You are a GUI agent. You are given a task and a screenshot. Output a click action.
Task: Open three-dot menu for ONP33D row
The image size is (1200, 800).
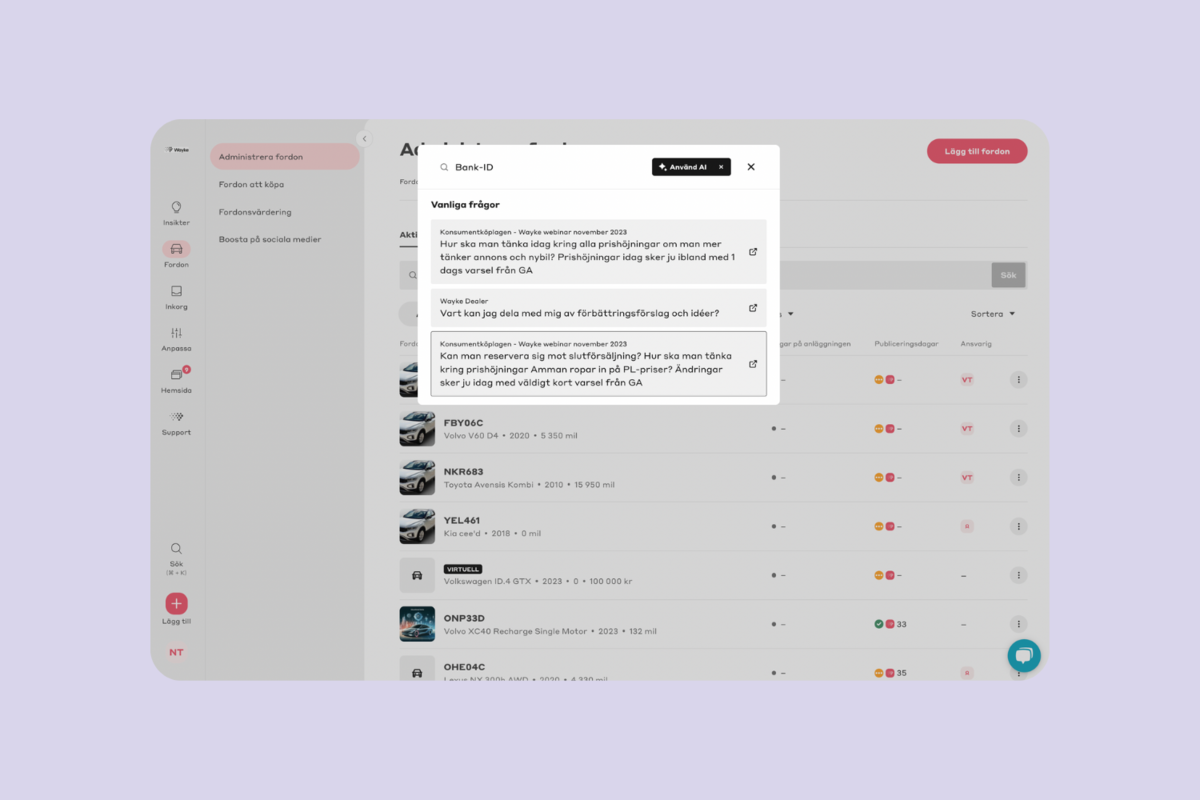[1018, 625]
